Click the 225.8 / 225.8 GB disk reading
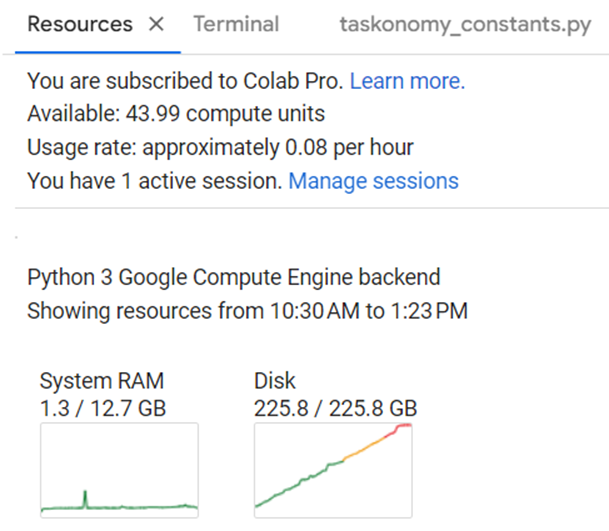The width and height of the screenshot is (609, 531). coord(335,408)
